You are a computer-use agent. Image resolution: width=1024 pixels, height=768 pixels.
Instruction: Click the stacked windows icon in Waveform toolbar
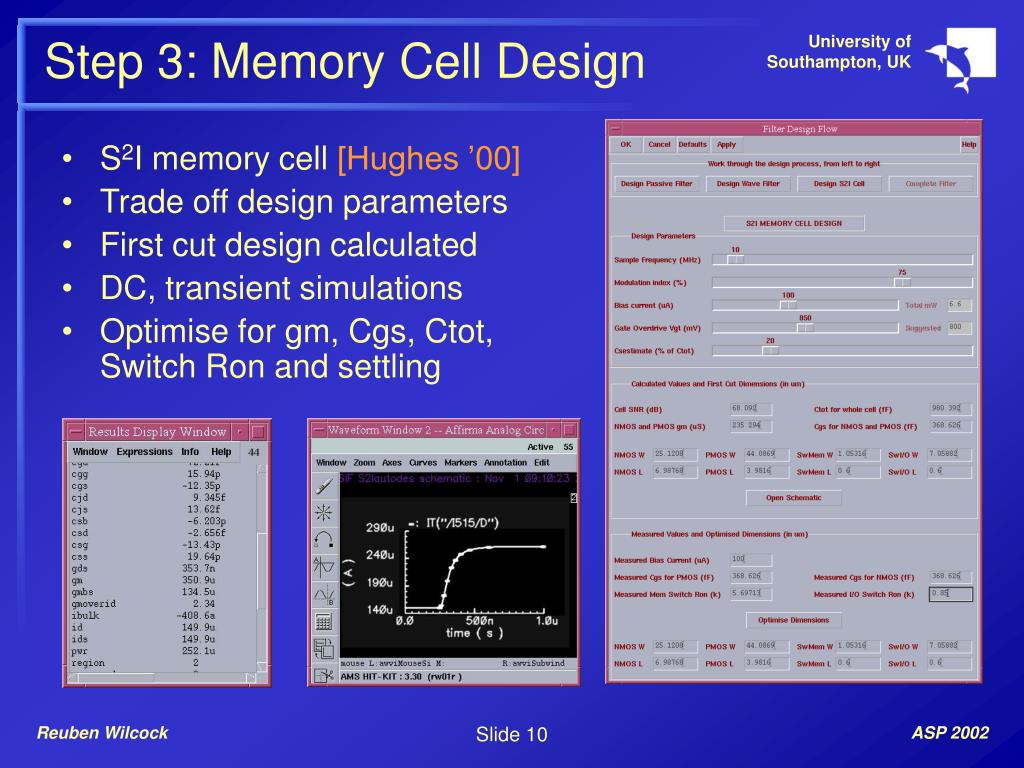click(x=323, y=648)
